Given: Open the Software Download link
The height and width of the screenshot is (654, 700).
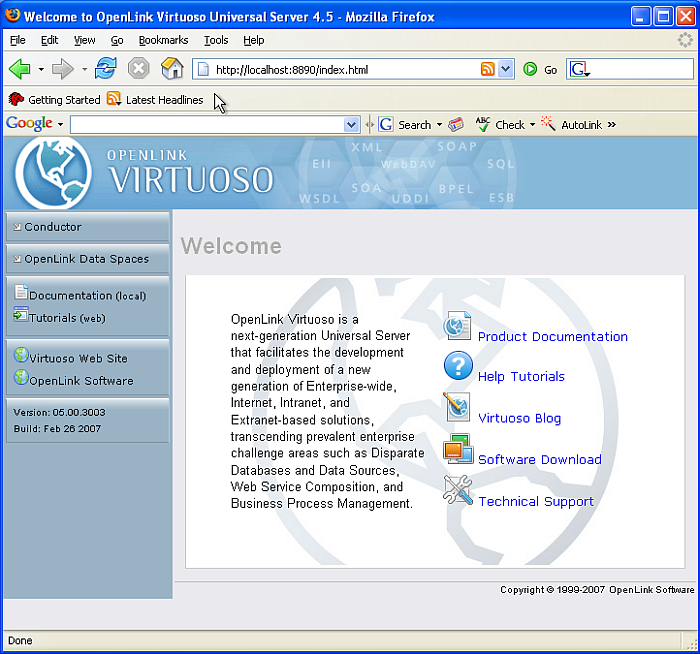Looking at the screenshot, I should pyautogui.click(x=540, y=459).
